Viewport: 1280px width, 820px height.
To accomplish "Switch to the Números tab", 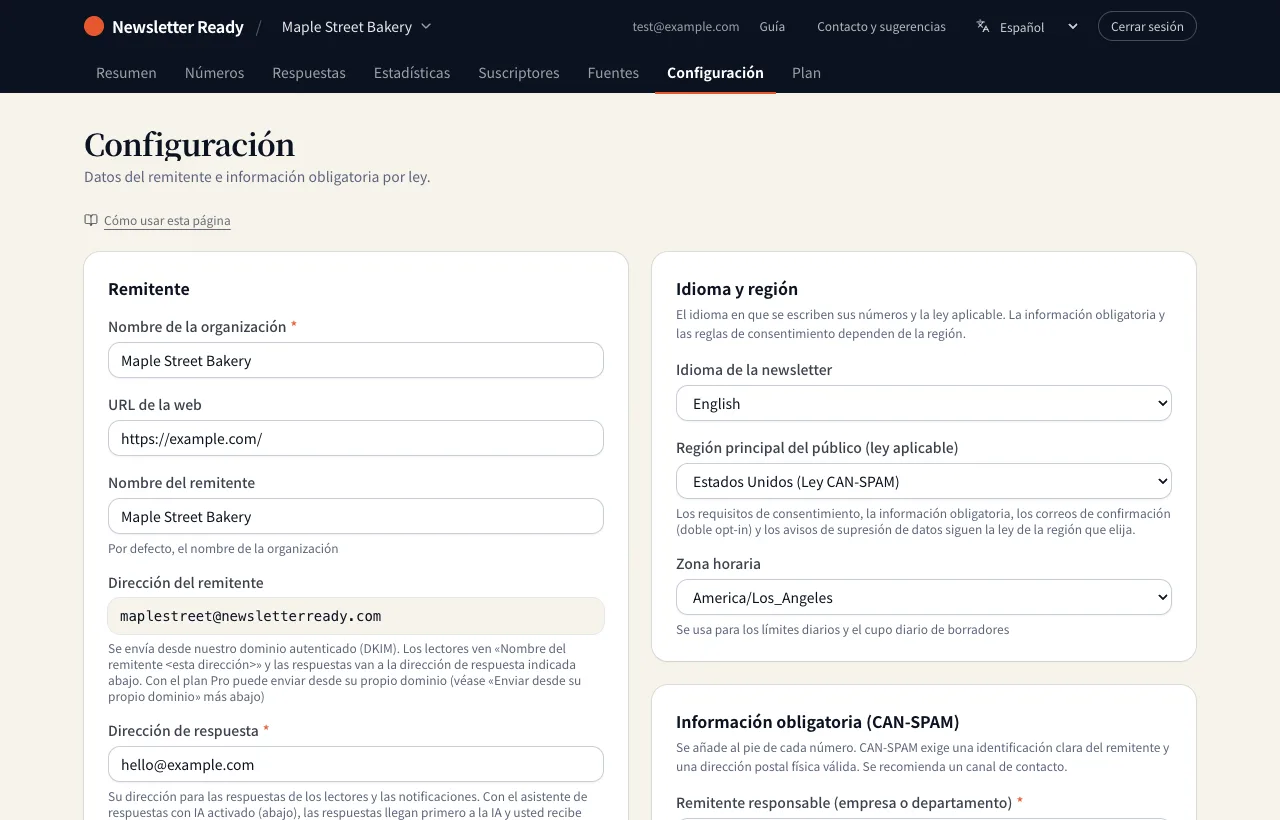I will (x=215, y=73).
